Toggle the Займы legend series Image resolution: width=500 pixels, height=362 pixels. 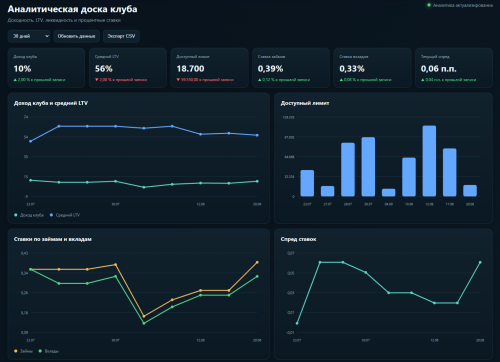[23, 351]
